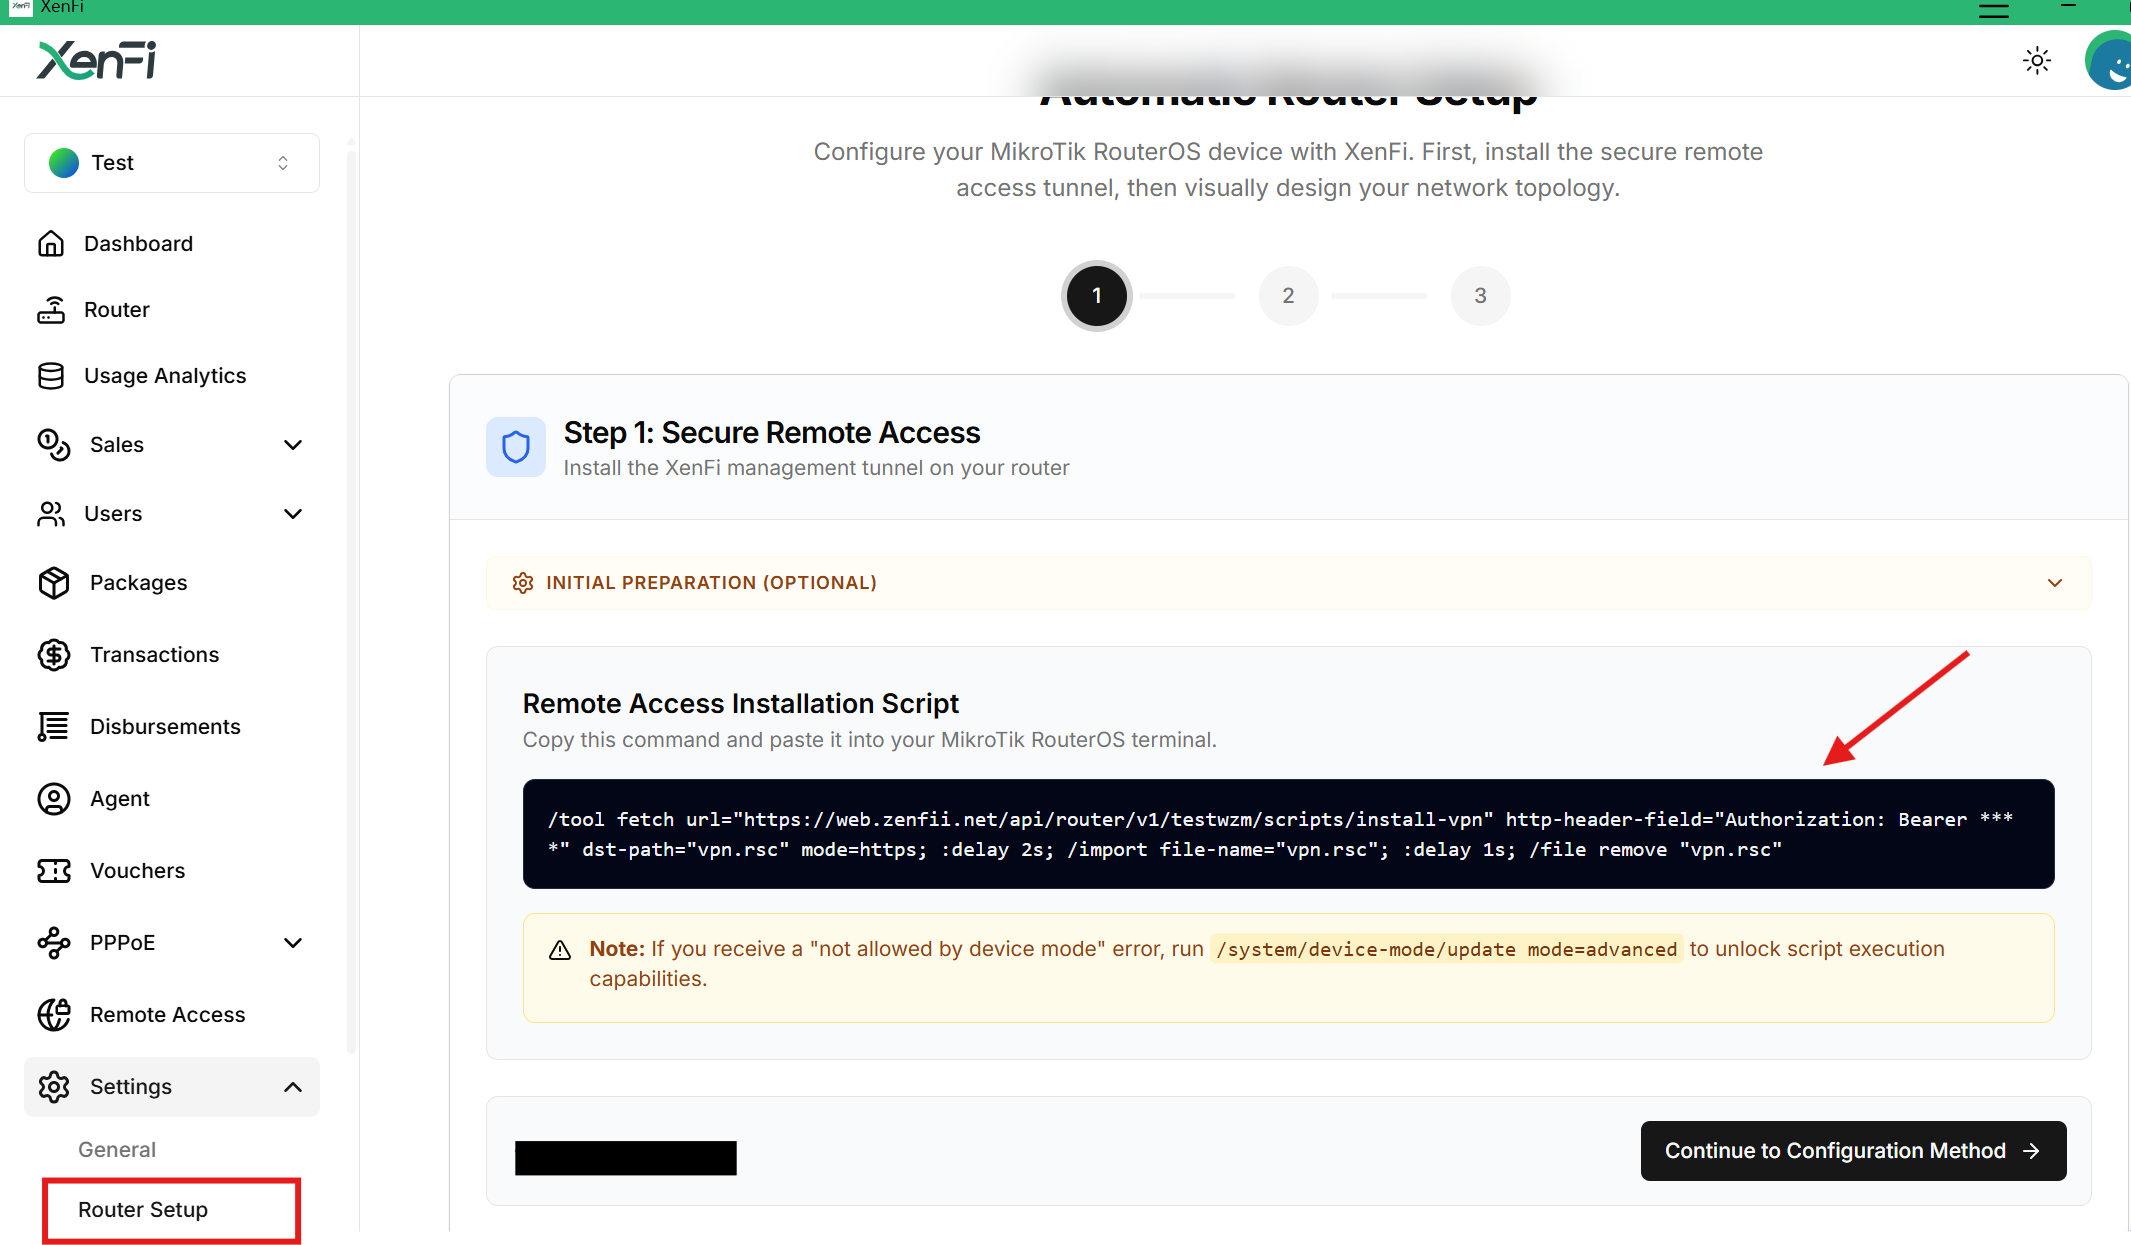Click the Dashboard home icon

click(51, 244)
